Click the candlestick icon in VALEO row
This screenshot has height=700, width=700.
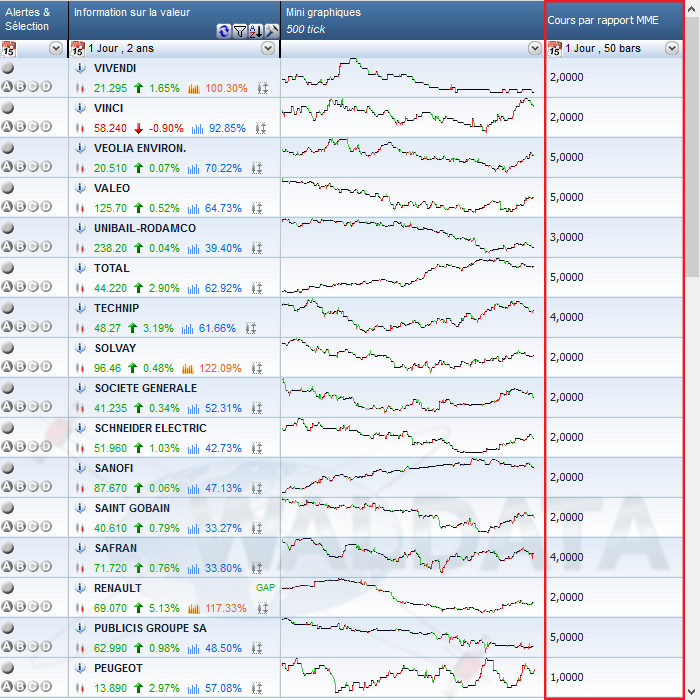point(80,208)
